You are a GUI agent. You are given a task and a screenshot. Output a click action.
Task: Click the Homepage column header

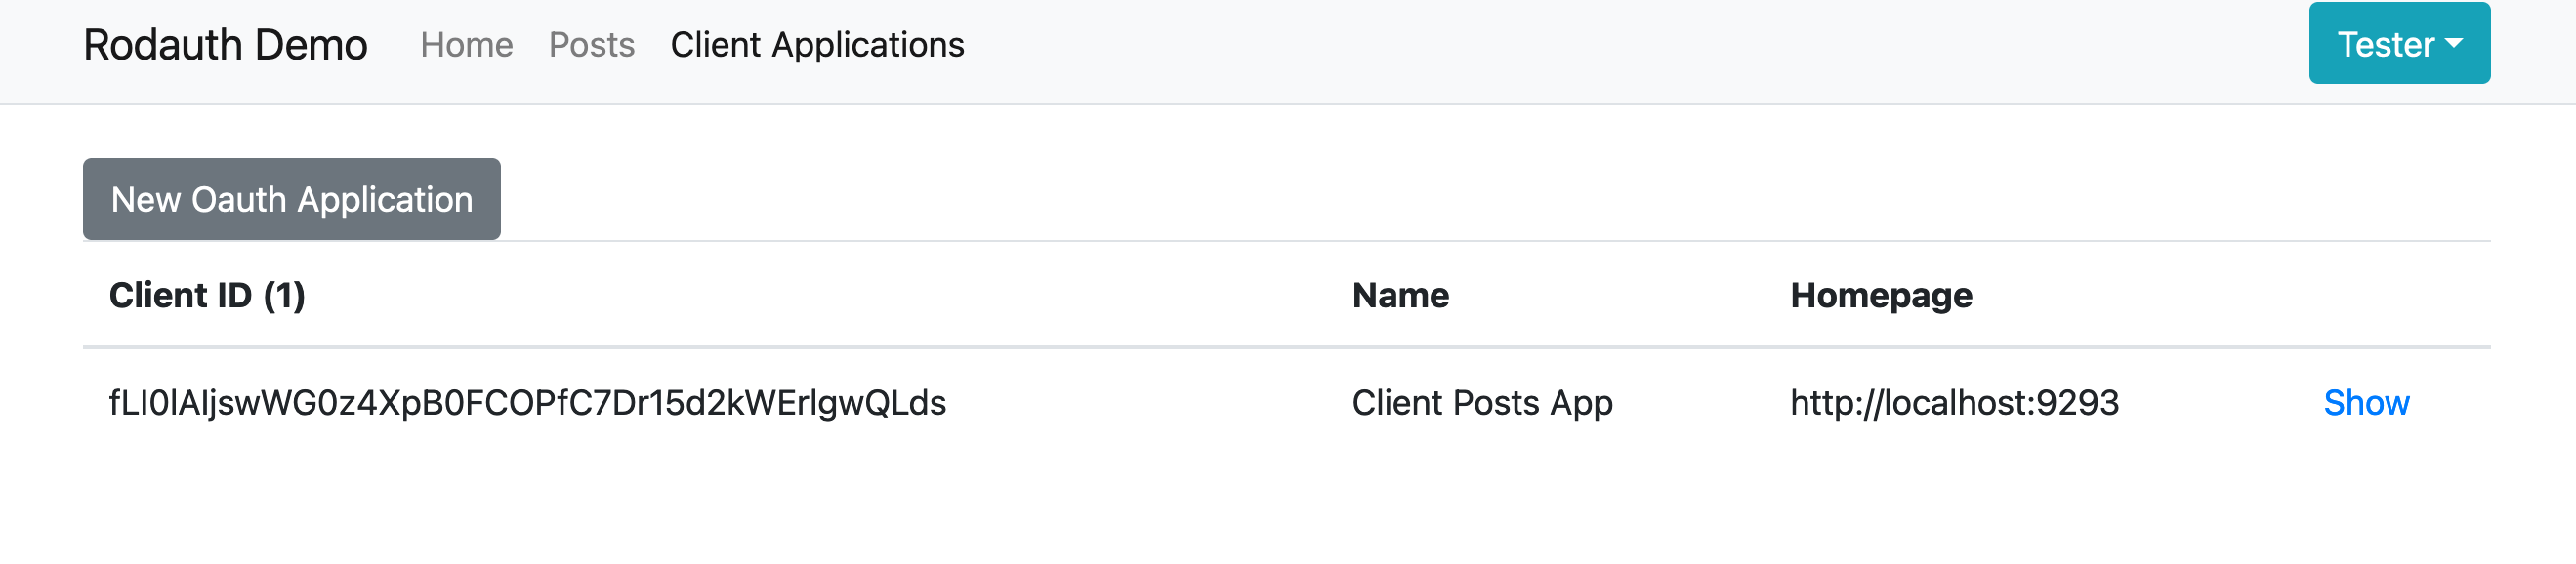point(1880,296)
